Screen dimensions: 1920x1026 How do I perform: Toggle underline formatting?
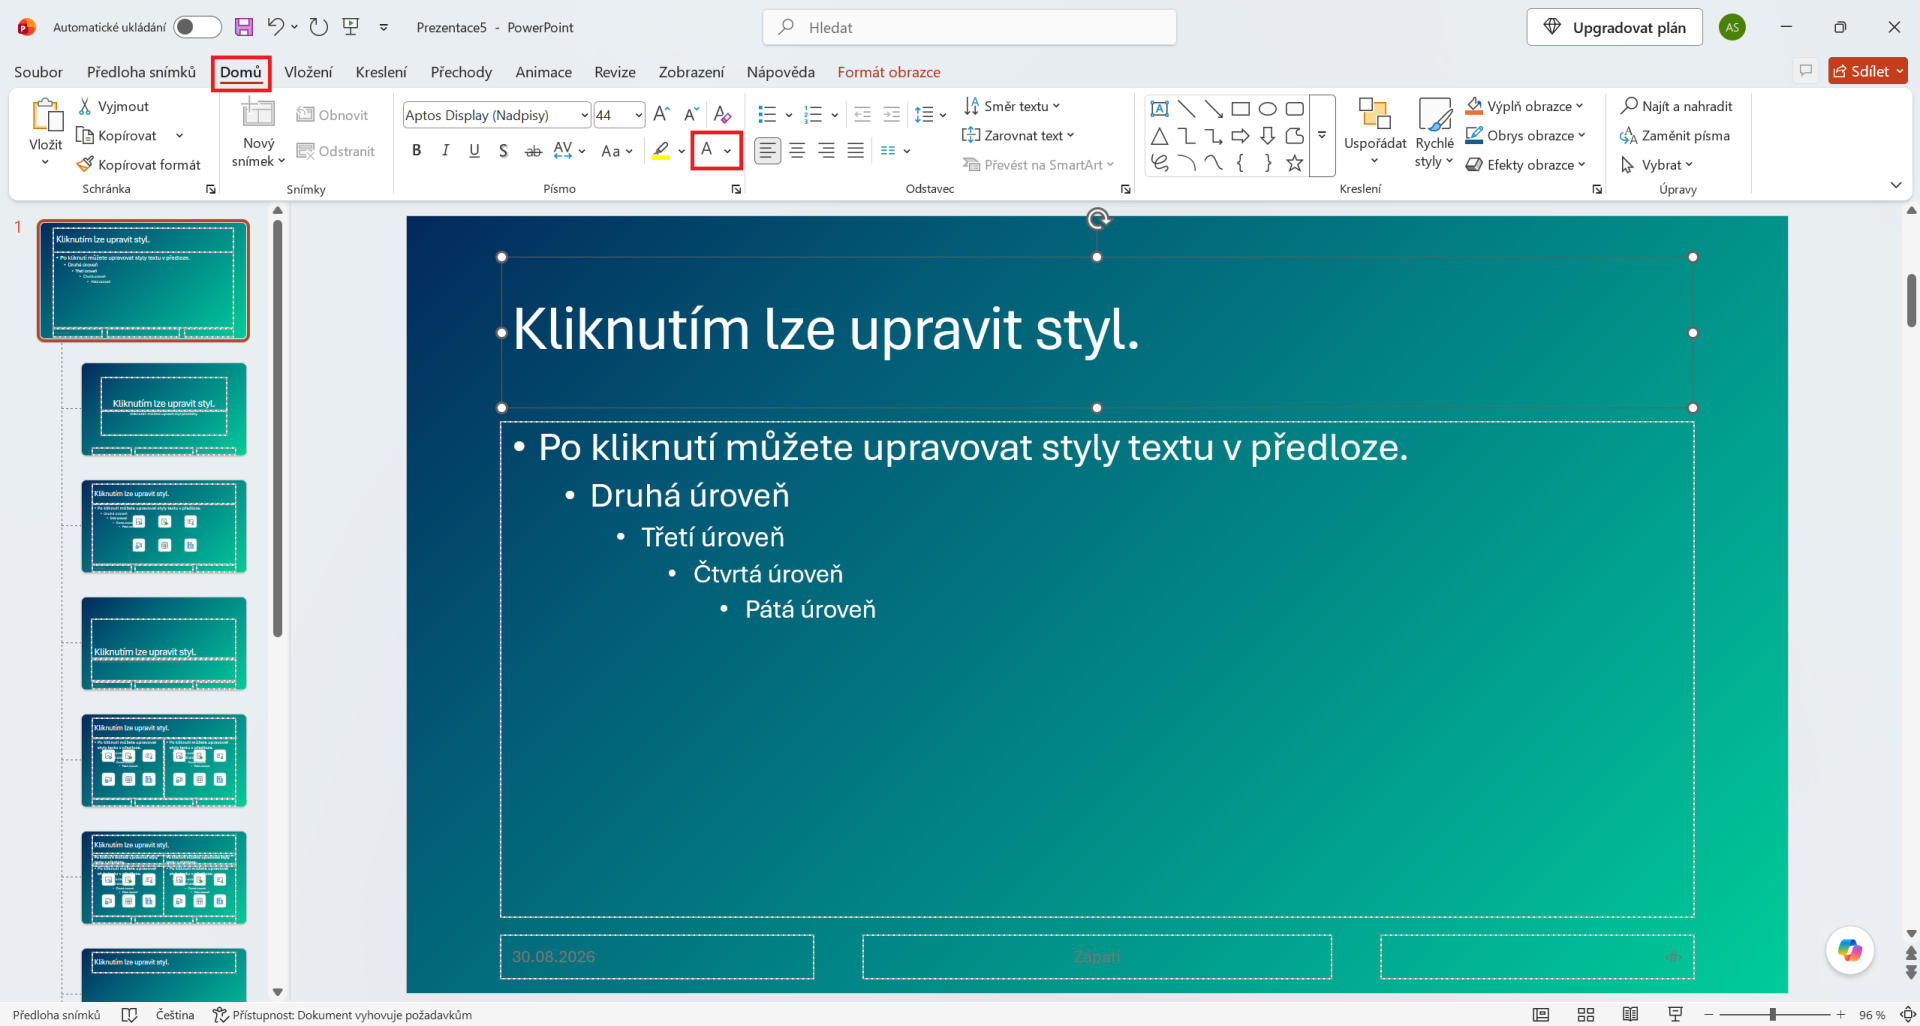click(x=474, y=151)
